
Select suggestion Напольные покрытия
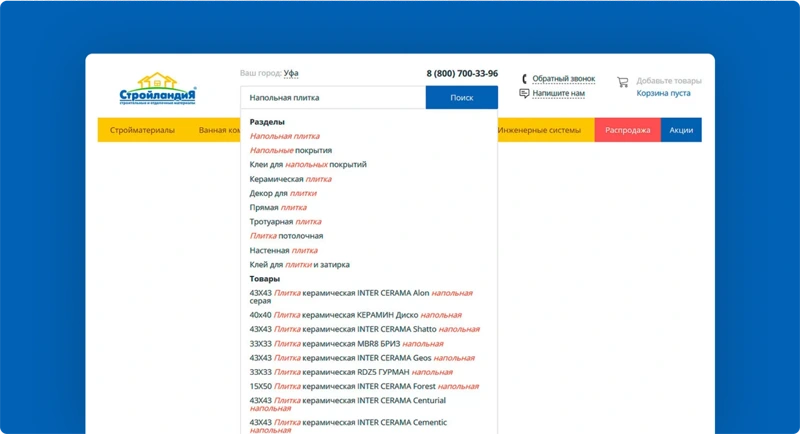click(291, 150)
